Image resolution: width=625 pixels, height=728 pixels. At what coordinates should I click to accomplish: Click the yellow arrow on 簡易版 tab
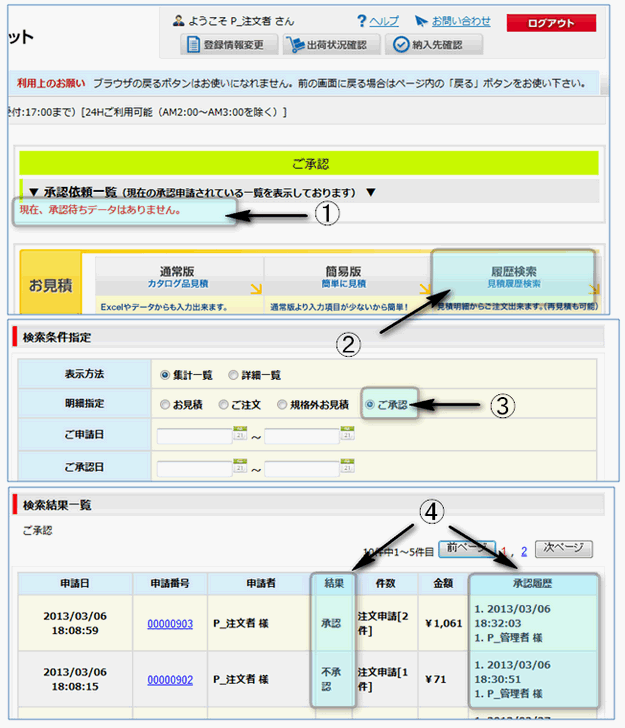424,289
